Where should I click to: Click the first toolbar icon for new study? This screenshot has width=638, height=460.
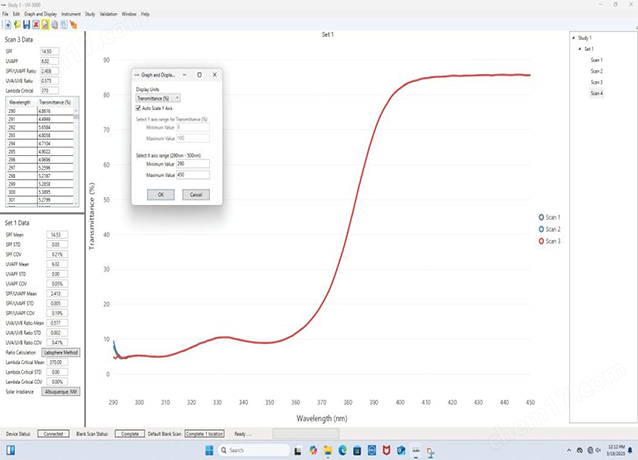[6, 23]
